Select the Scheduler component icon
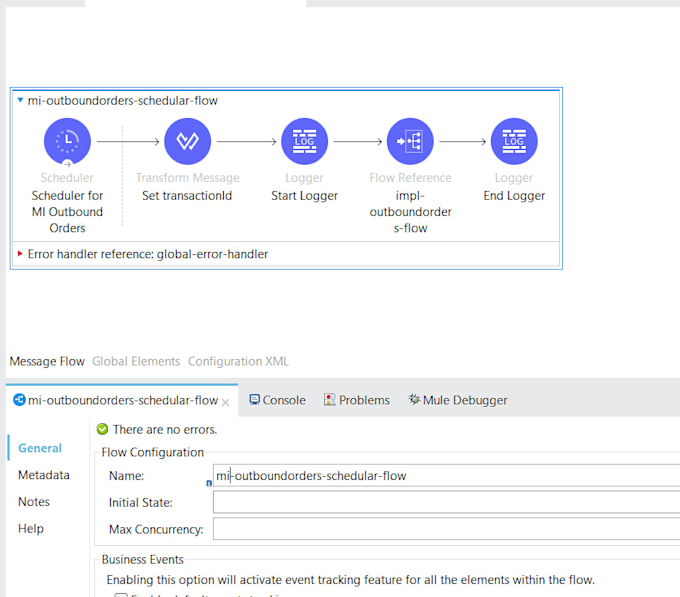 point(67,141)
